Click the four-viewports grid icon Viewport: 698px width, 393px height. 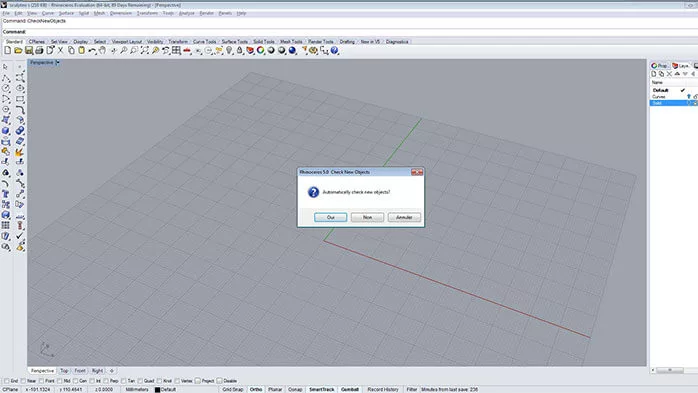(176, 51)
